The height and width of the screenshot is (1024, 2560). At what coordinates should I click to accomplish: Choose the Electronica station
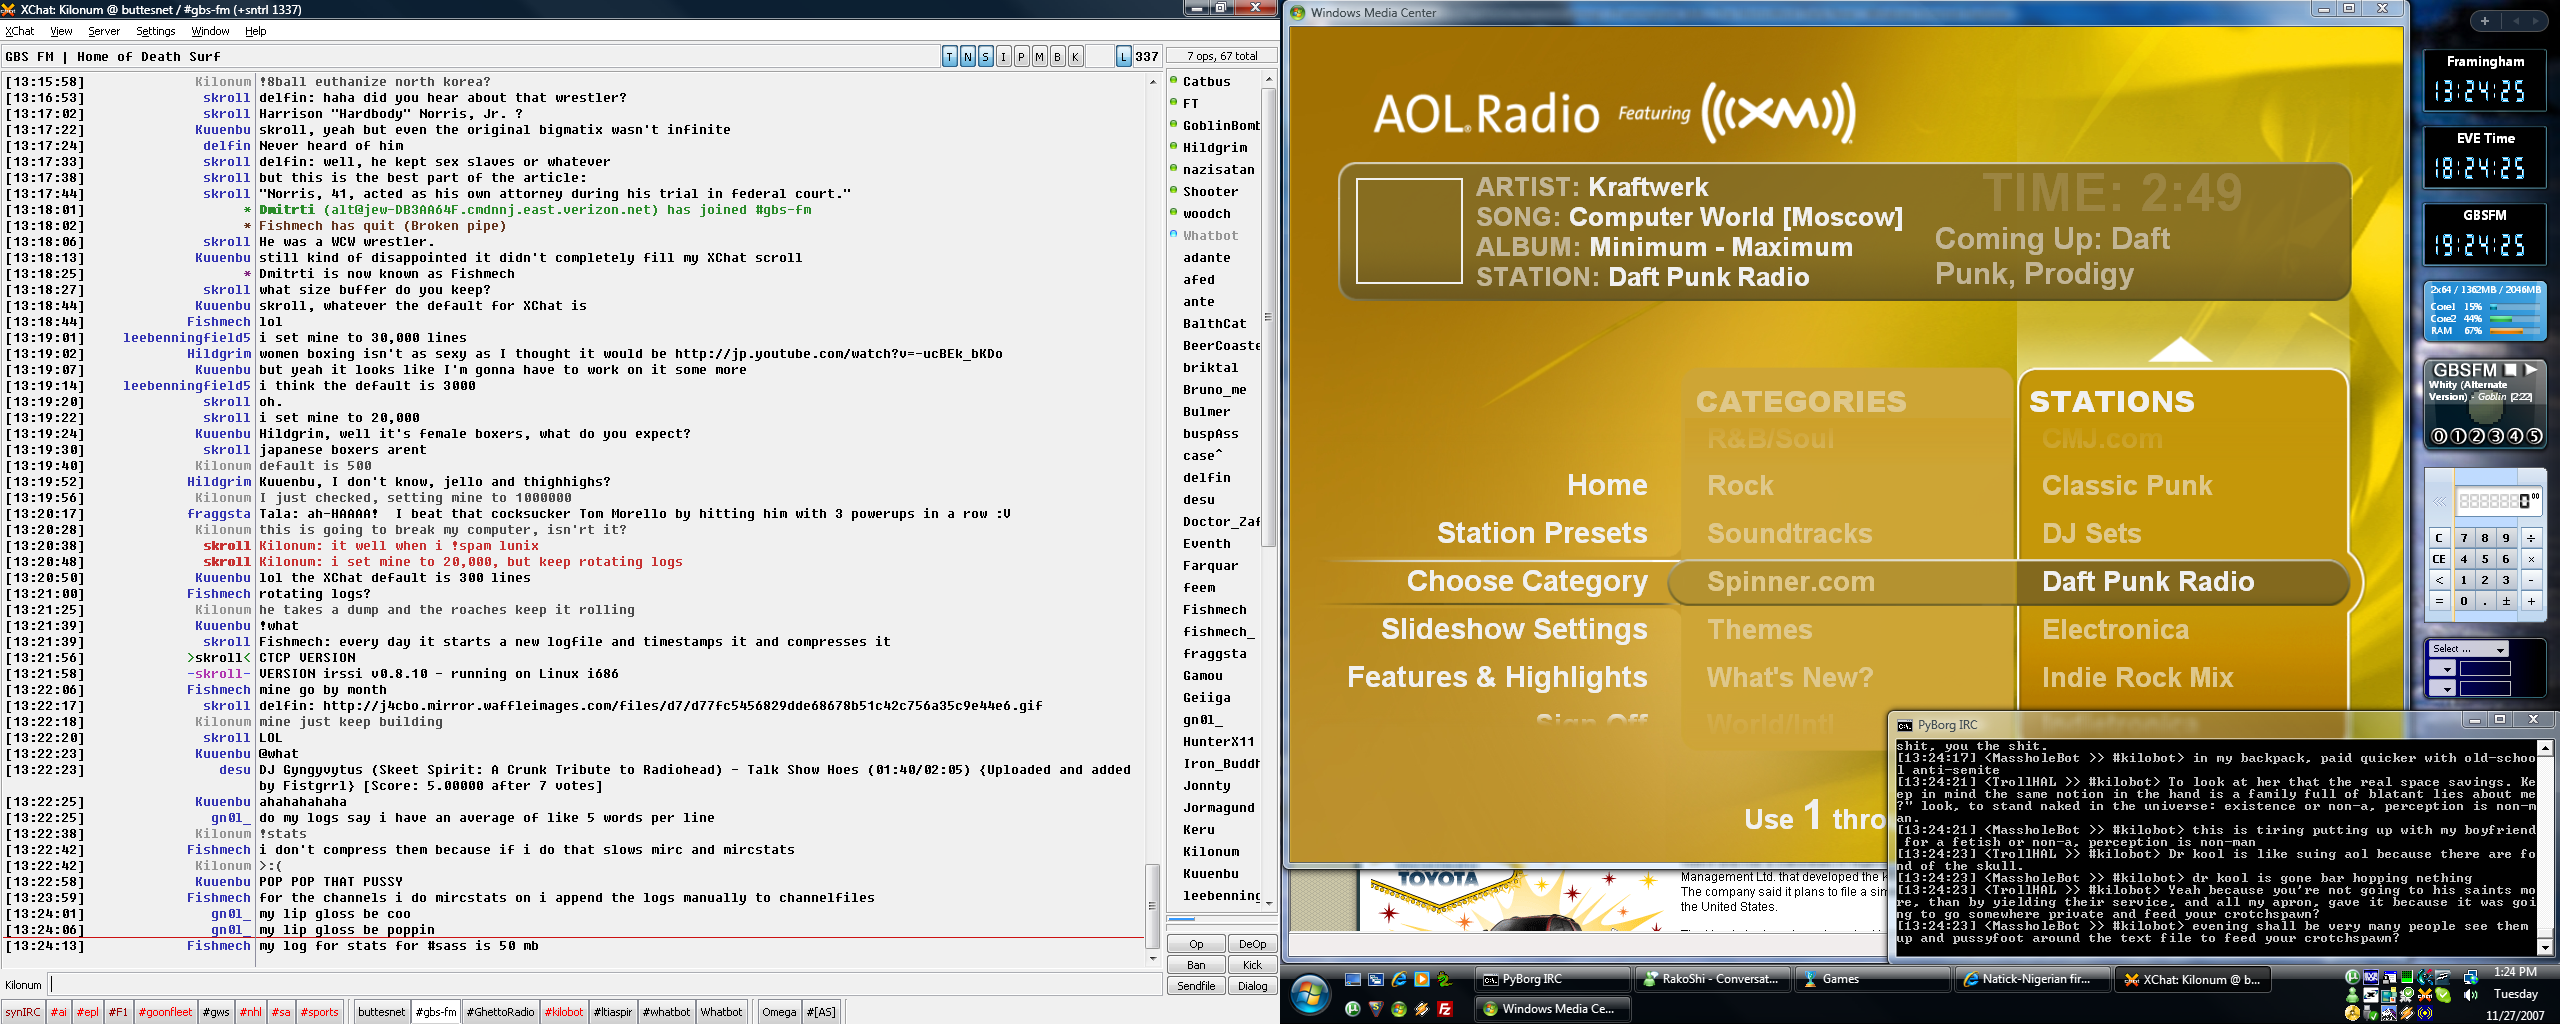click(x=2115, y=630)
